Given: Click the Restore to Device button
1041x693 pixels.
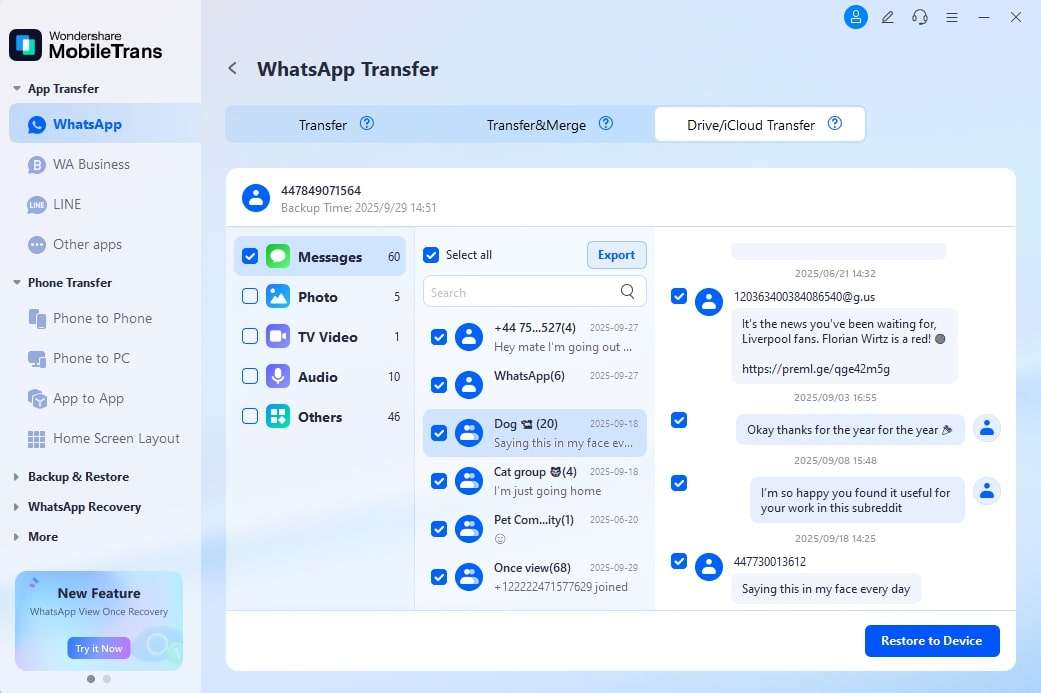Looking at the screenshot, I should pyautogui.click(x=931, y=640).
